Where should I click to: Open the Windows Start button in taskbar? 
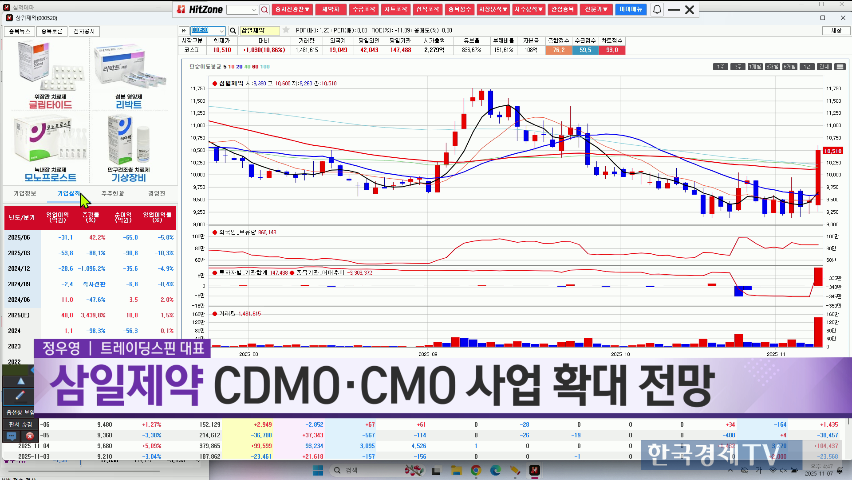tap(320, 468)
